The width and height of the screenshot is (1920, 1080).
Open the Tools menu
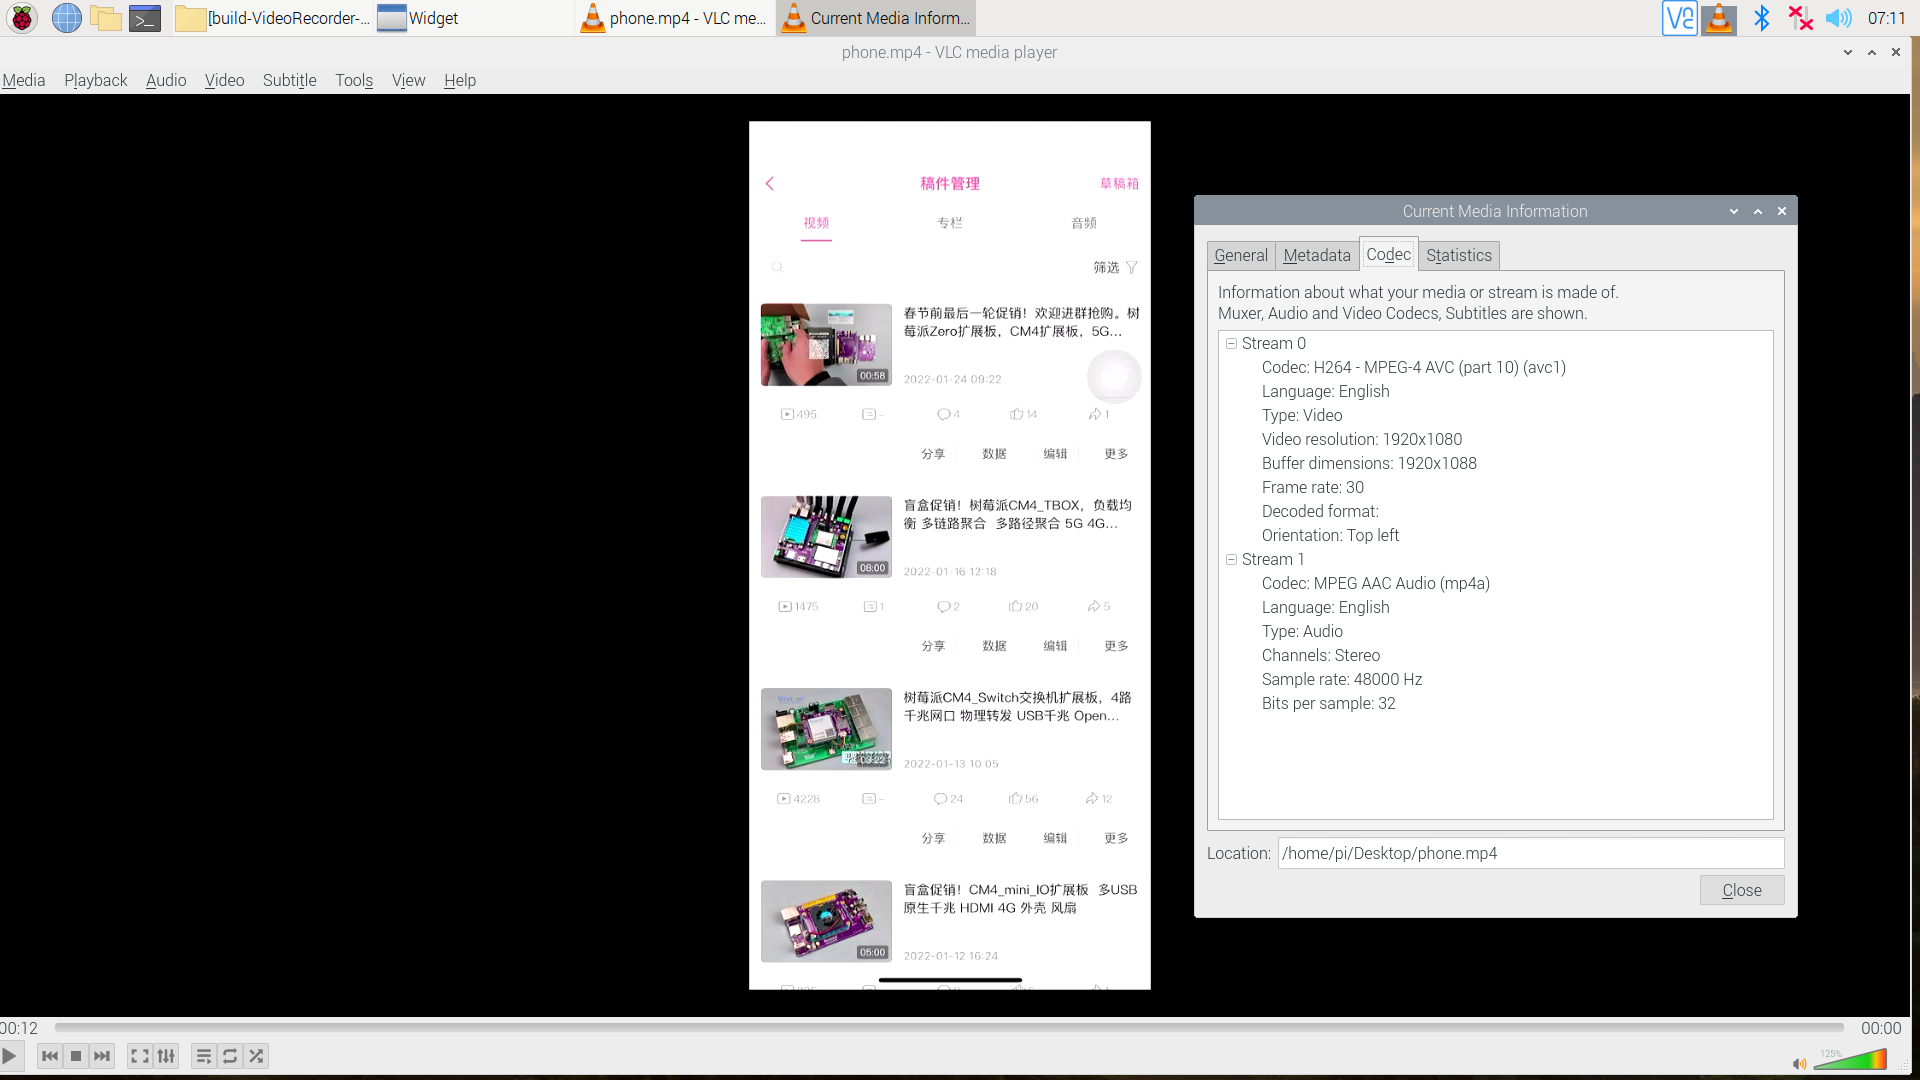[354, 80]
